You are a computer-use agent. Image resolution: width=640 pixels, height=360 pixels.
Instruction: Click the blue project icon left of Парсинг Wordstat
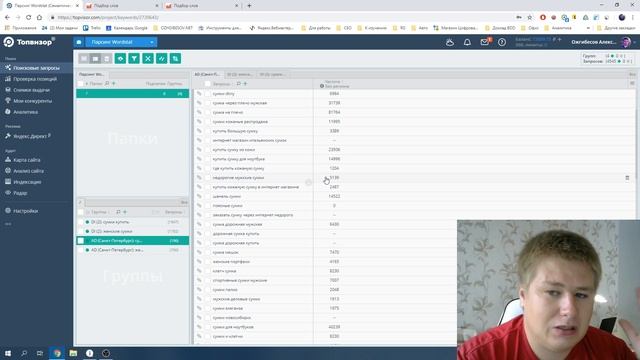tap(79, 42)
